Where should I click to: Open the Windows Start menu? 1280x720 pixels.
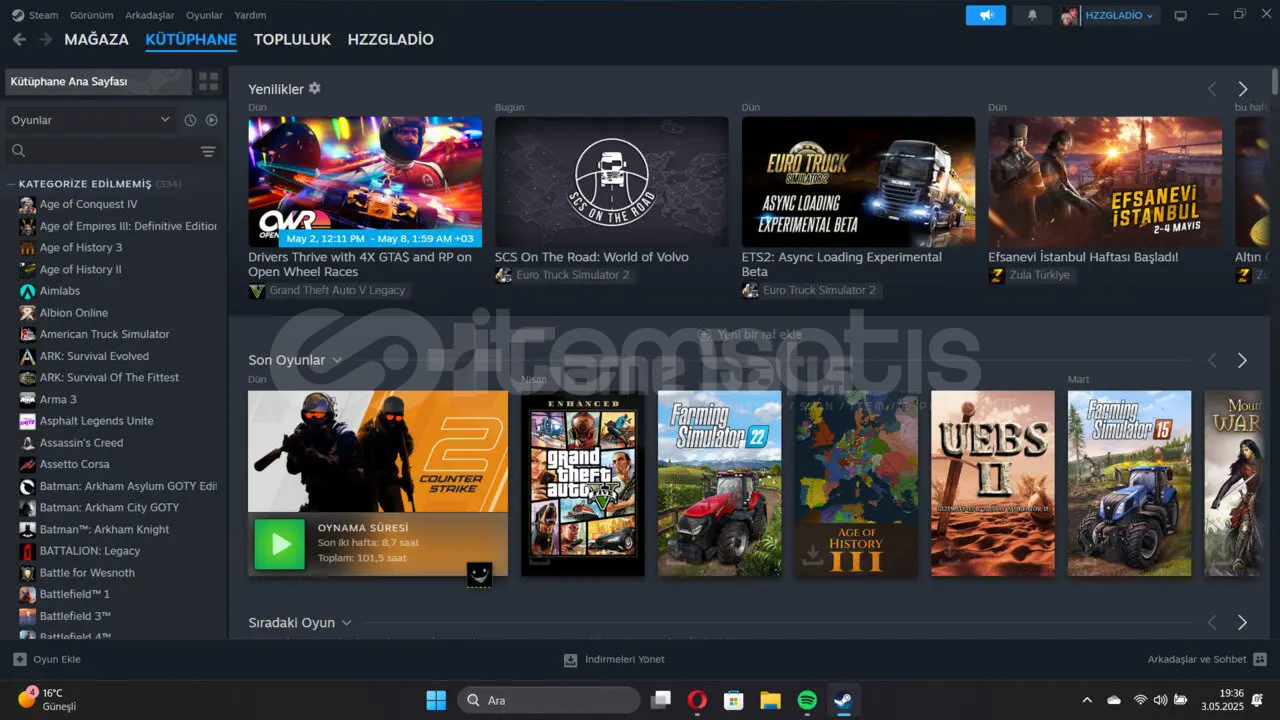click(436, 700)
